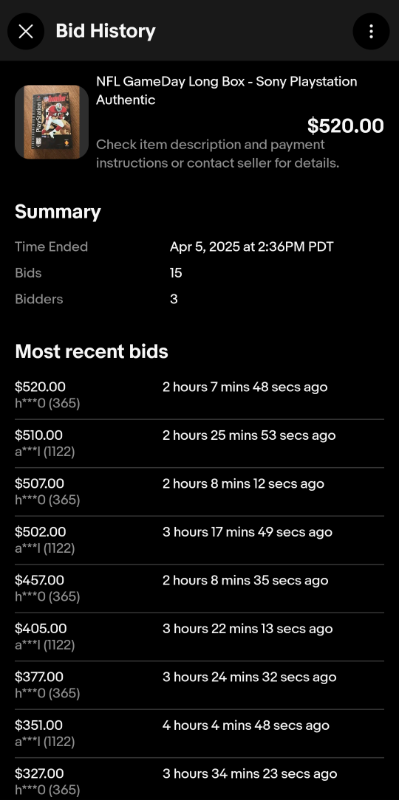Tap the Bids count of 15
The image size is (399, 800).
[176, 273]
